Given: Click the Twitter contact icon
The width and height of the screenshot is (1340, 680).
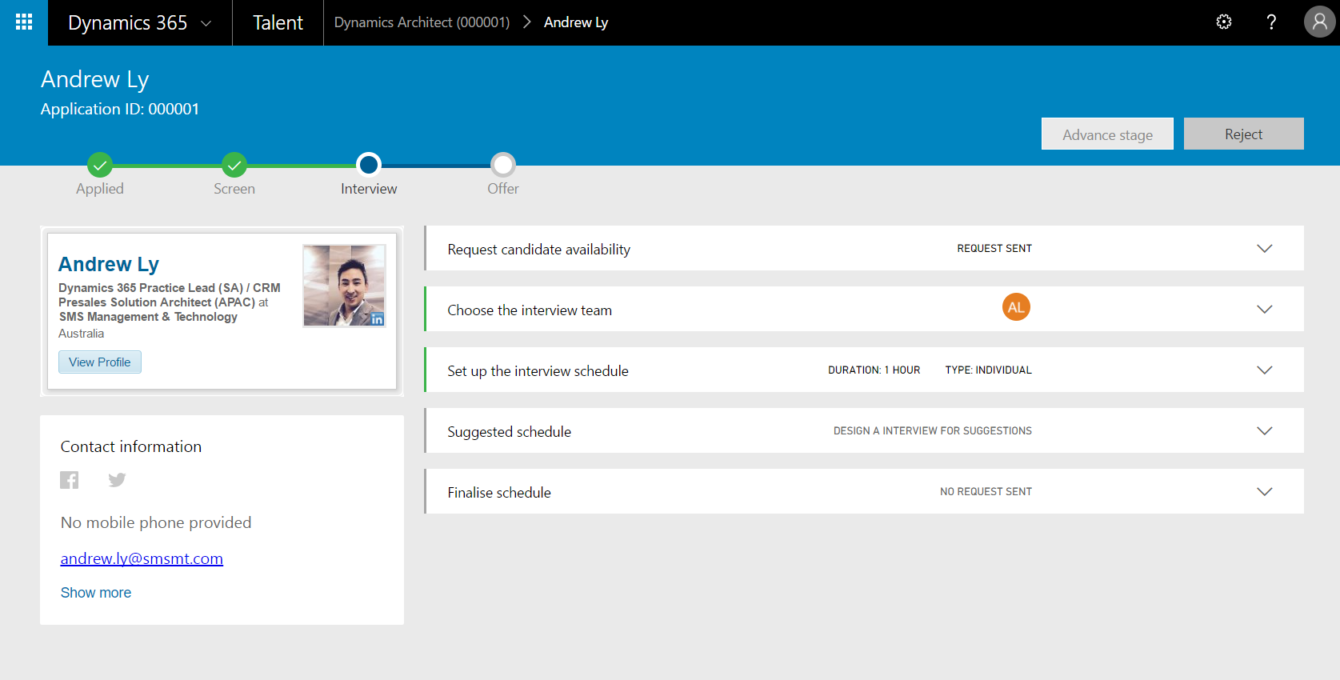Looking at the screenshot, I should 117,480.
